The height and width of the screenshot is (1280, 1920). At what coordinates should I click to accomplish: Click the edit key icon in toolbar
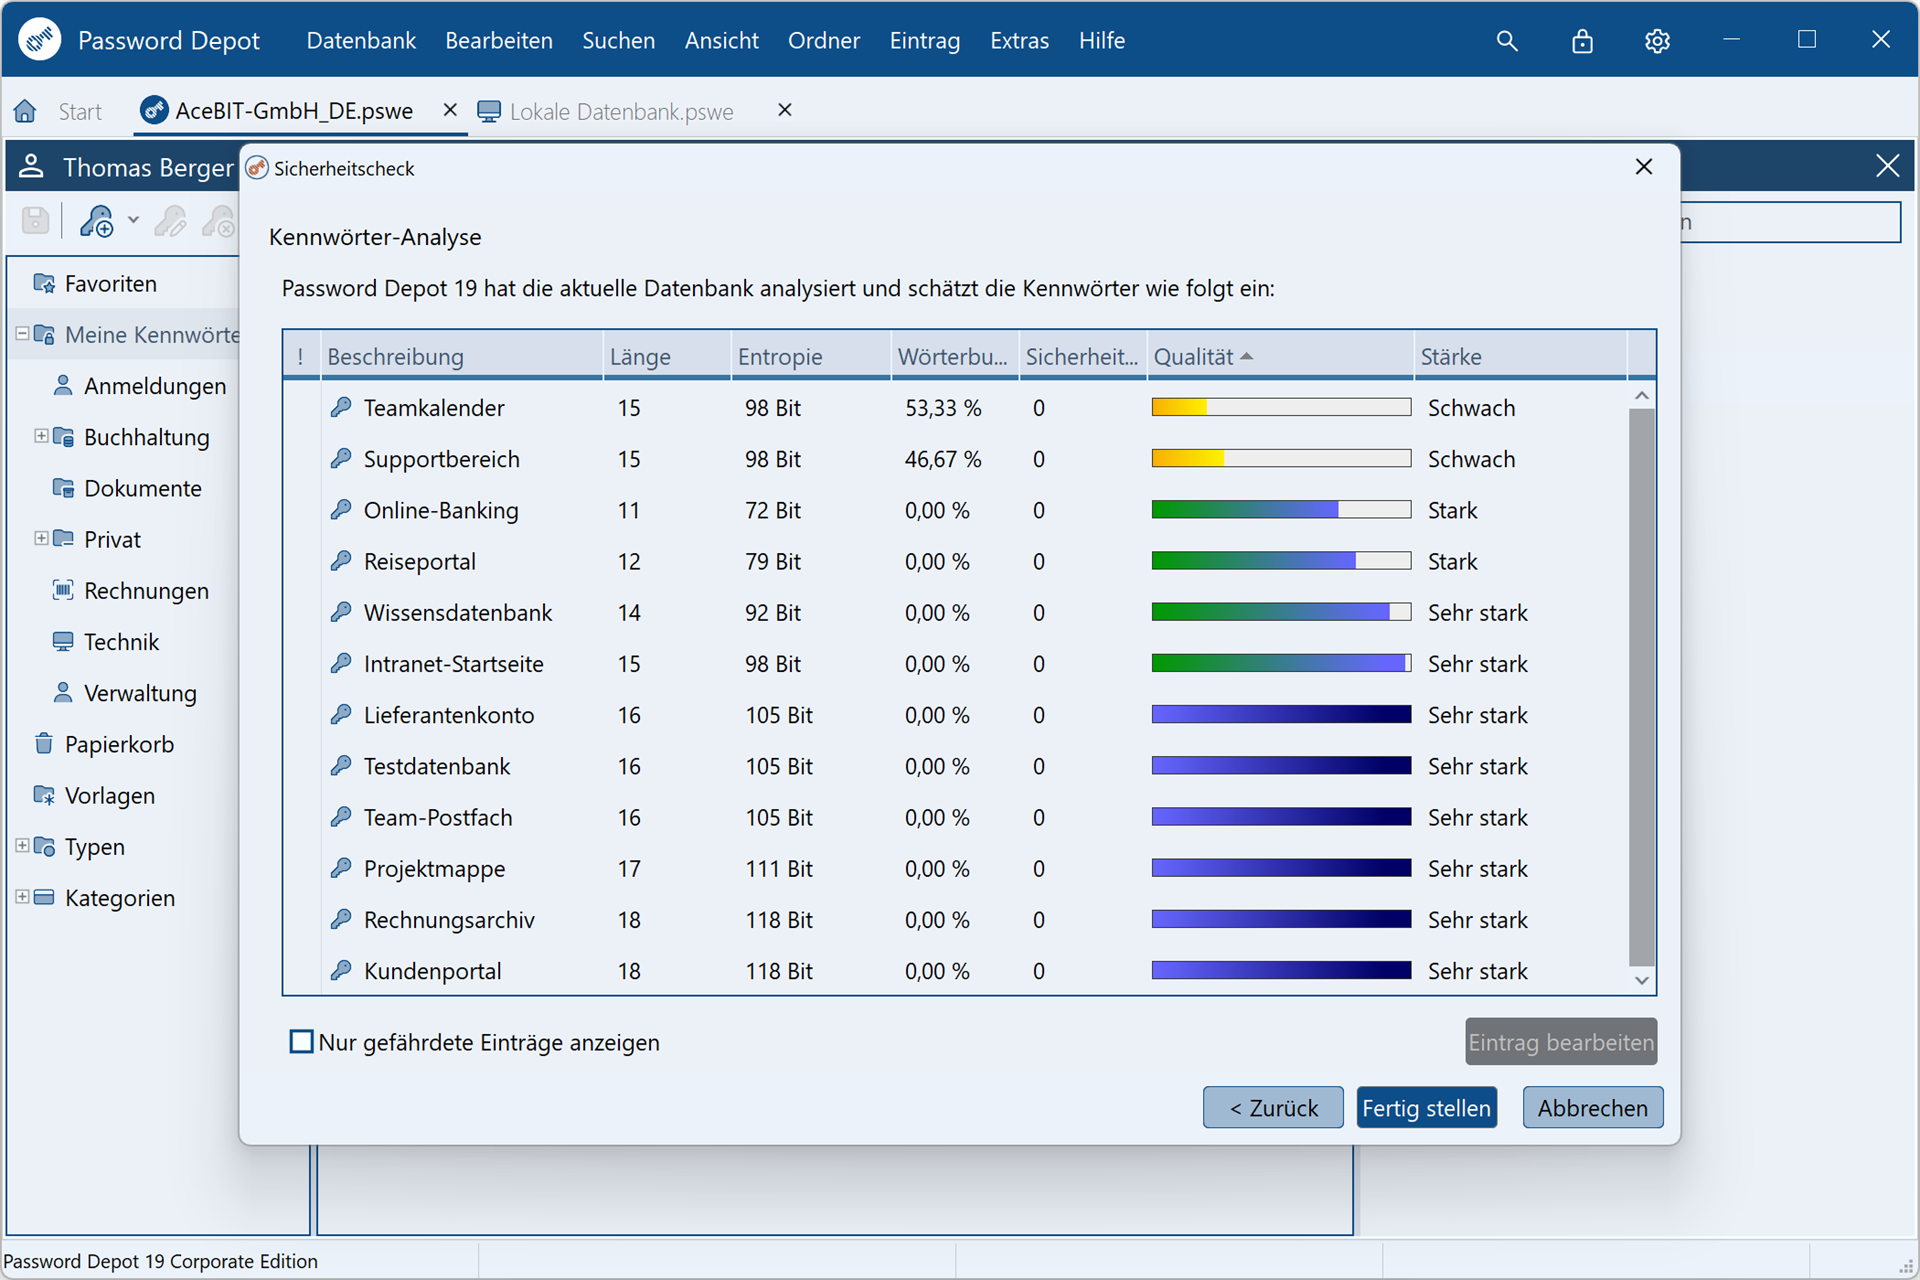click(170, 220)
